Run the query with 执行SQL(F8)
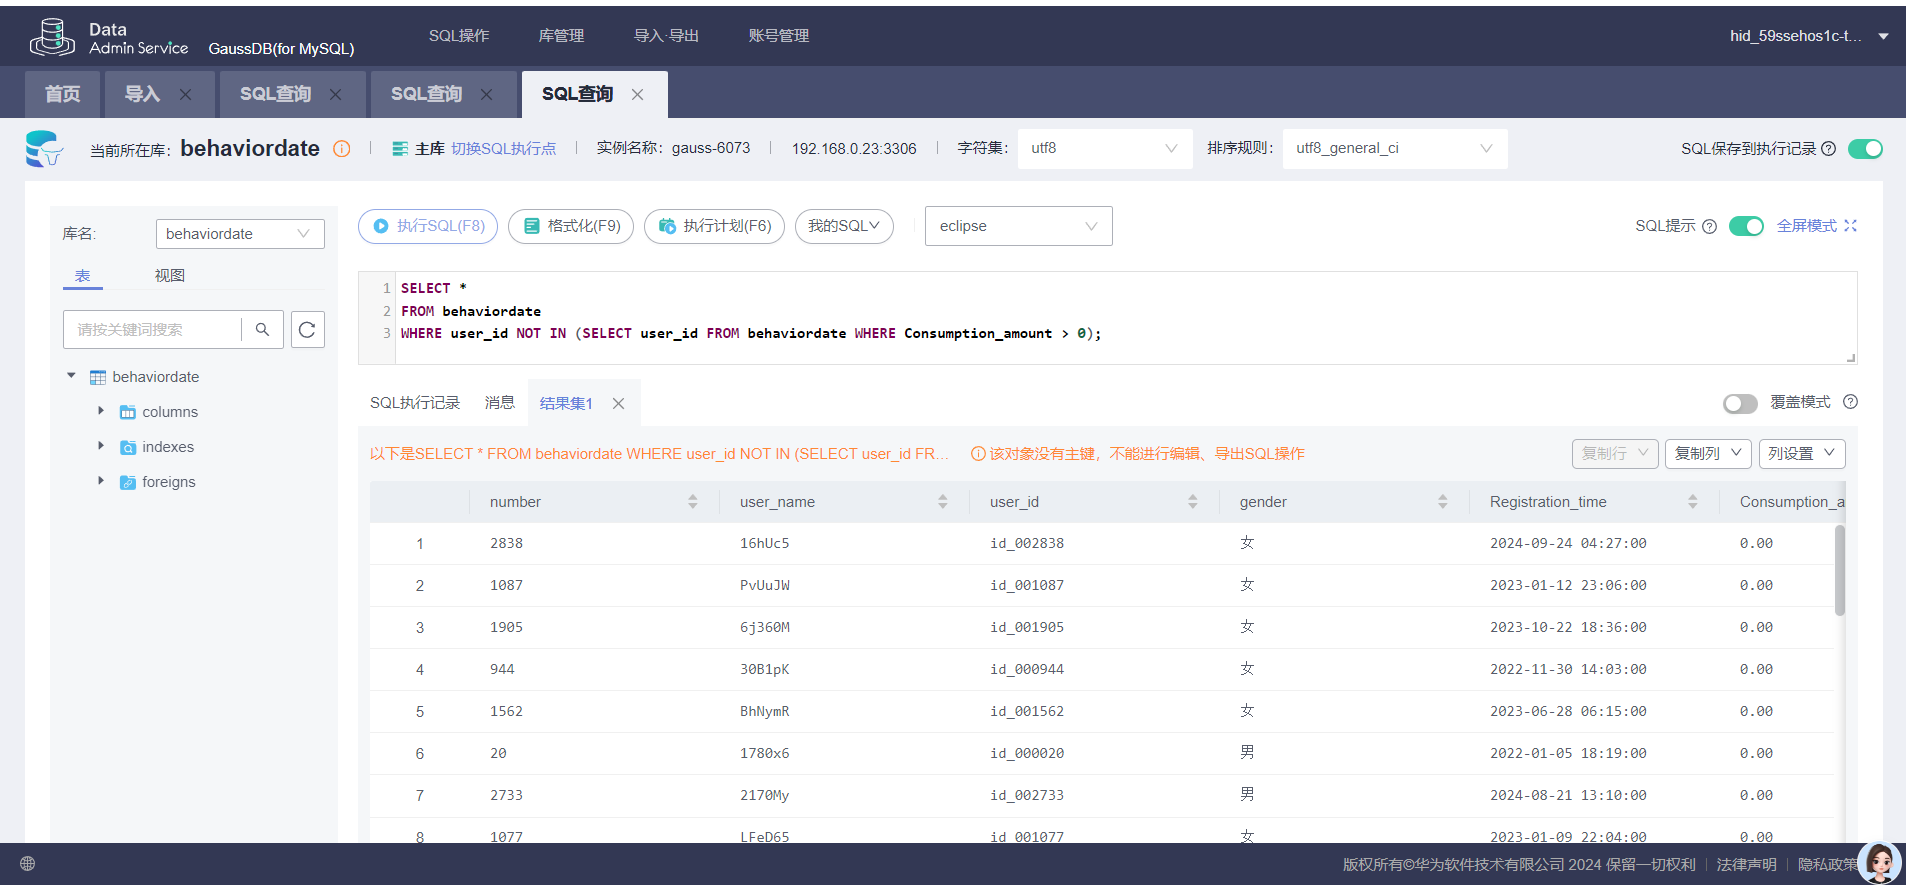The height and width of the screenshot is (885, 1906). pos(428,226)
